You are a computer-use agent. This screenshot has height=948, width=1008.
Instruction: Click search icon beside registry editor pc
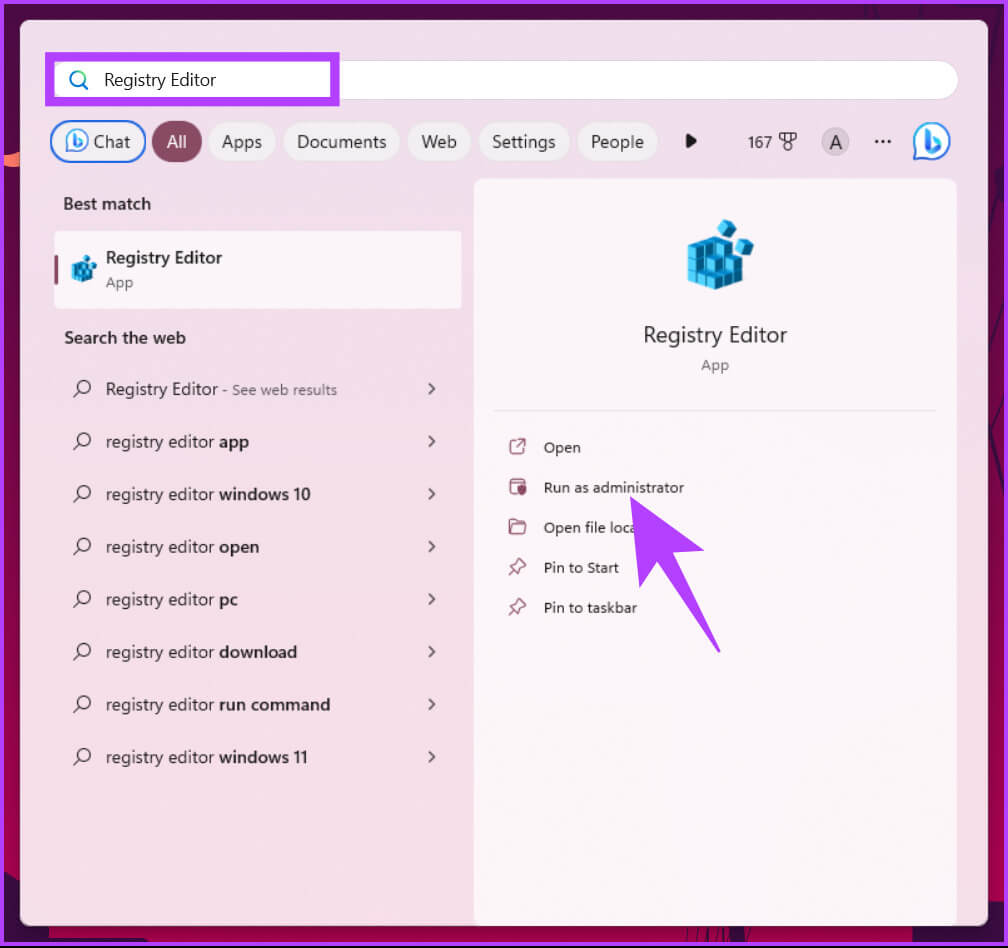(82, 599)
